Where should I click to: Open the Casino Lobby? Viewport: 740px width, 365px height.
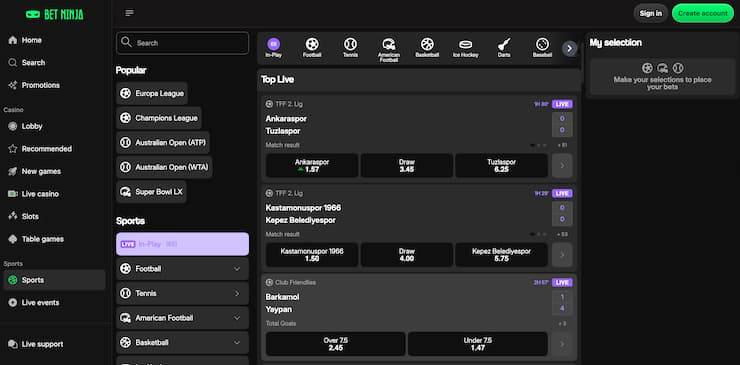[x=32, y=126]
